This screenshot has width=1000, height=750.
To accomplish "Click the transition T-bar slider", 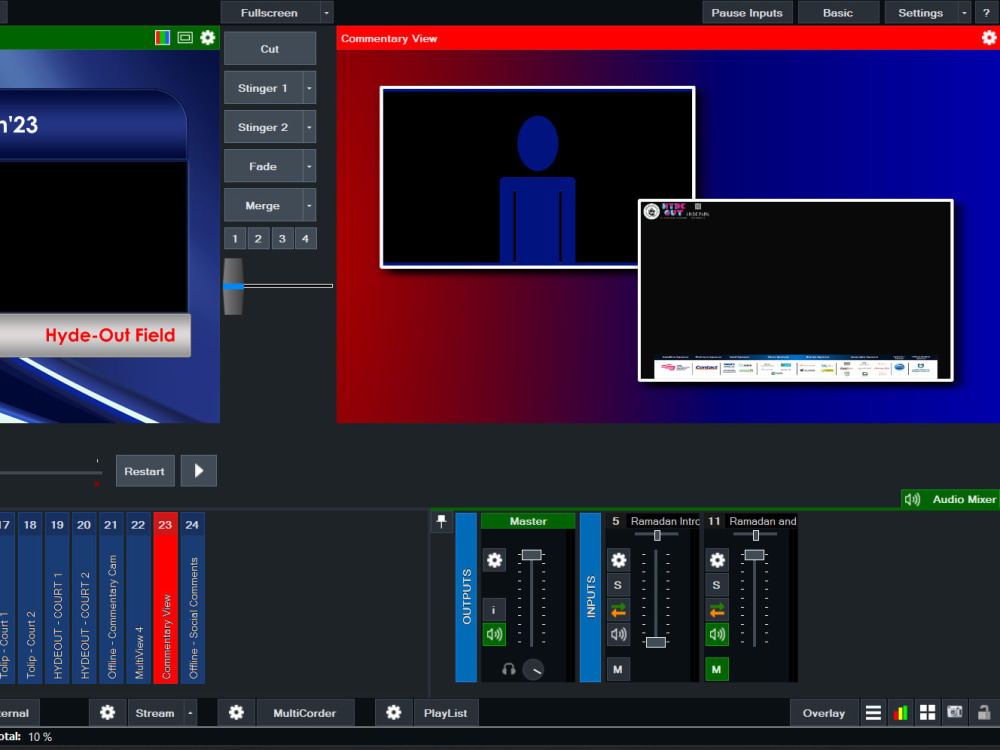I will click(233, 286).
